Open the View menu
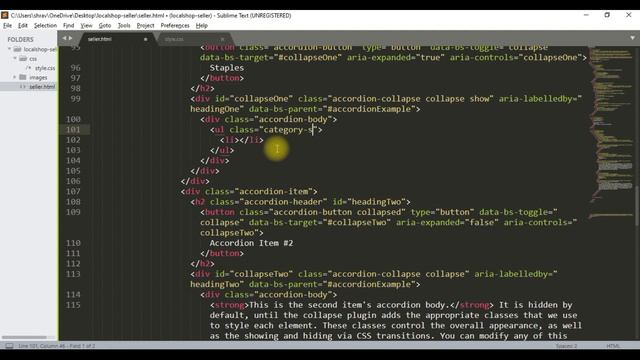Viewport: 640px width, 360px height. coord(86,25)
